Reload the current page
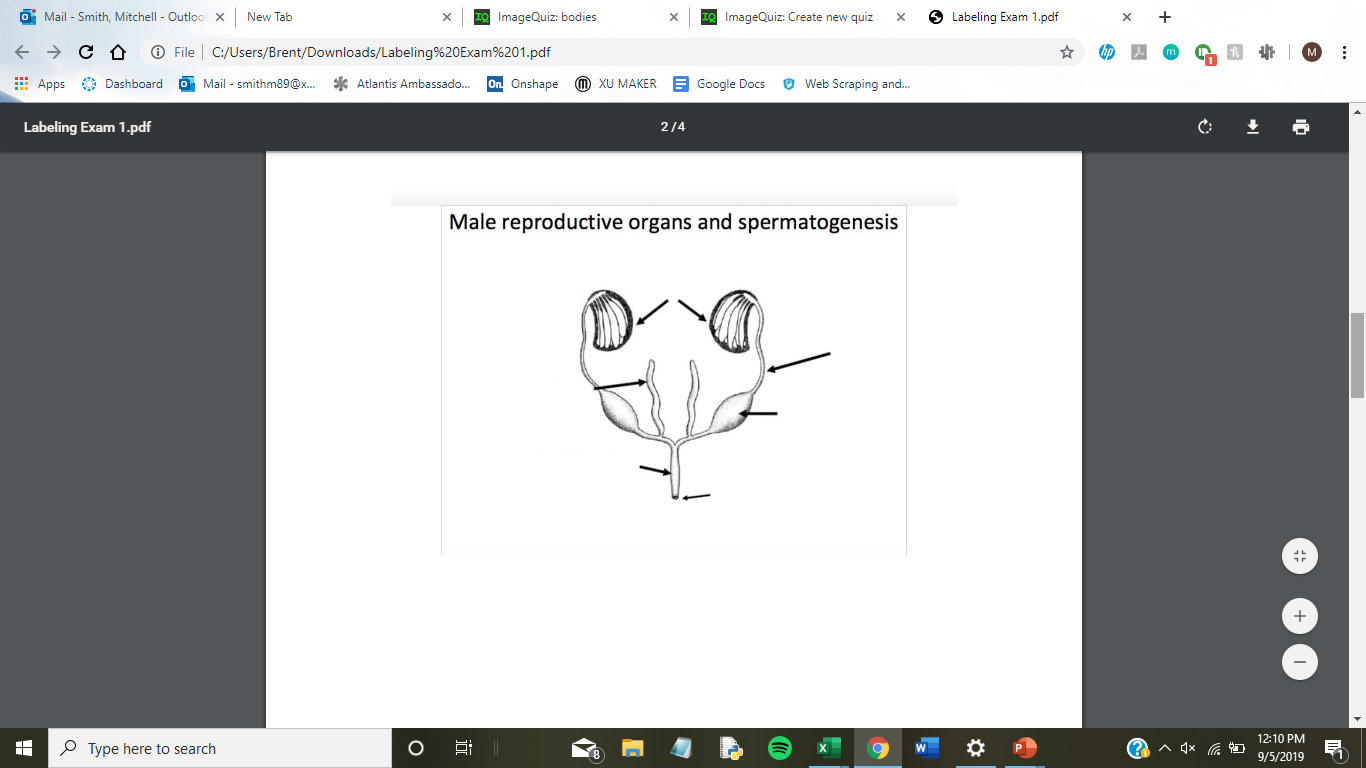 pyautogui.click(x=86, y=52)
